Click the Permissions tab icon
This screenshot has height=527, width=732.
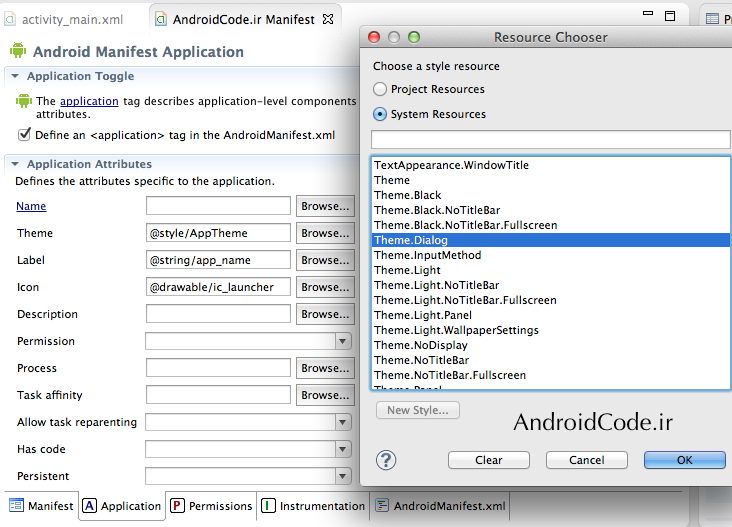(x=177, y=506)
